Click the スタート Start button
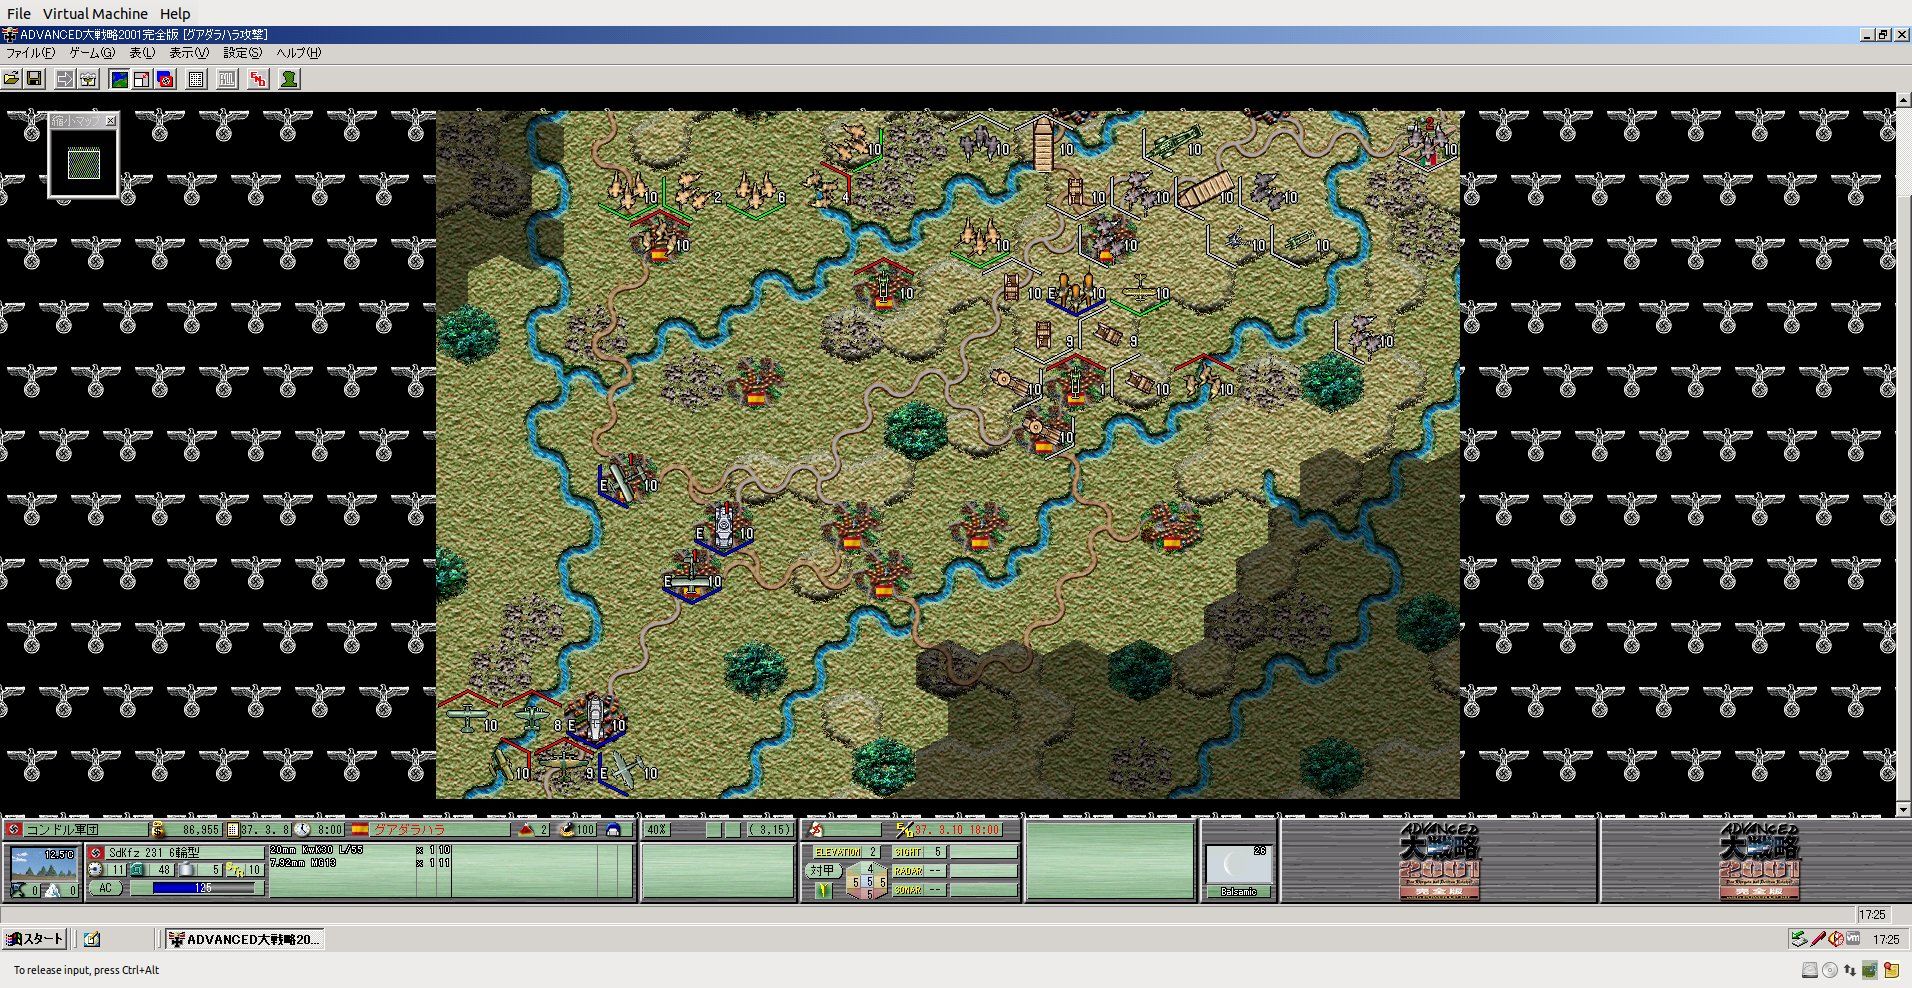 [35, 939]
